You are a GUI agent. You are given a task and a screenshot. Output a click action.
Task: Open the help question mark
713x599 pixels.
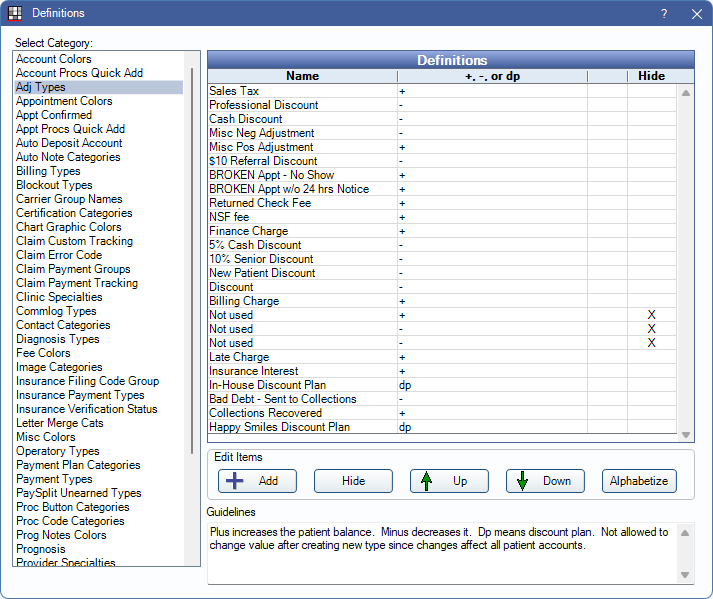coord(664,14)
